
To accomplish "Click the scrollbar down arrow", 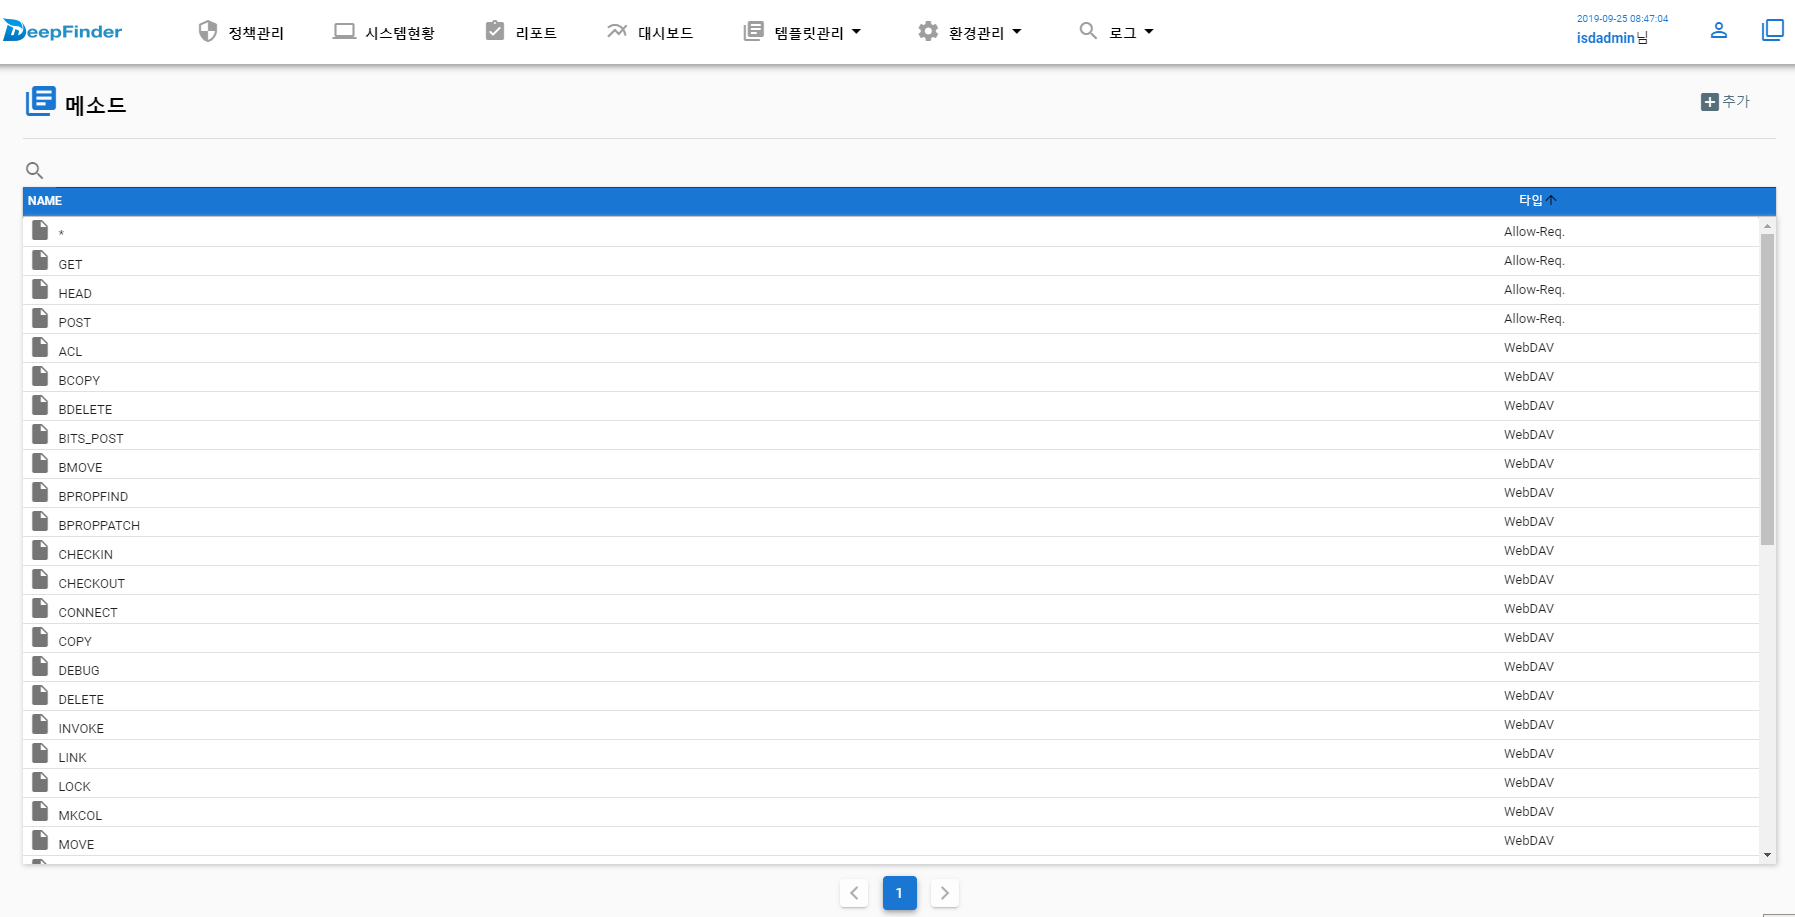I will coord(1767,855).
